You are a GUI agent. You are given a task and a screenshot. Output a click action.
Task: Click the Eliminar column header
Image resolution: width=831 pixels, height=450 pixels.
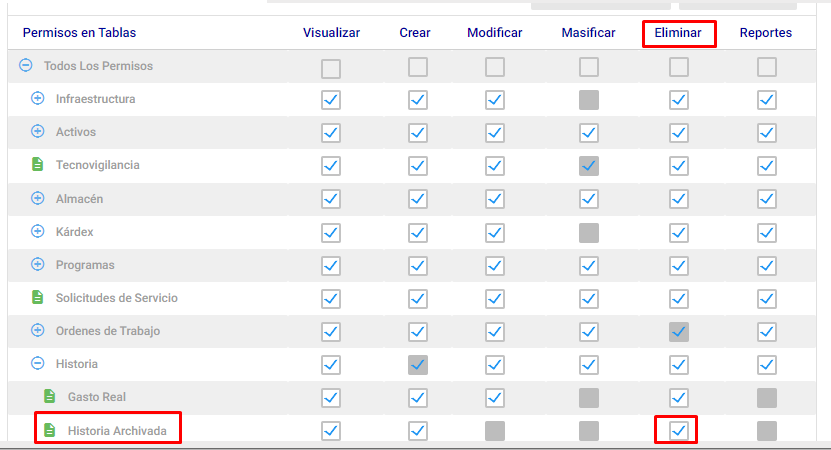(x=678, y=33)
